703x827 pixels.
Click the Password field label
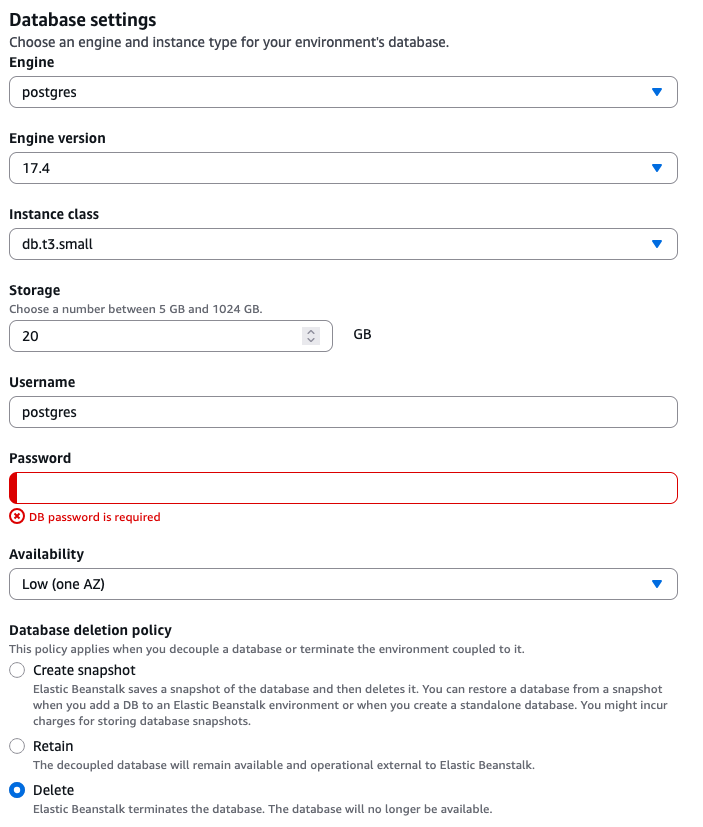[x=40, y=458]
